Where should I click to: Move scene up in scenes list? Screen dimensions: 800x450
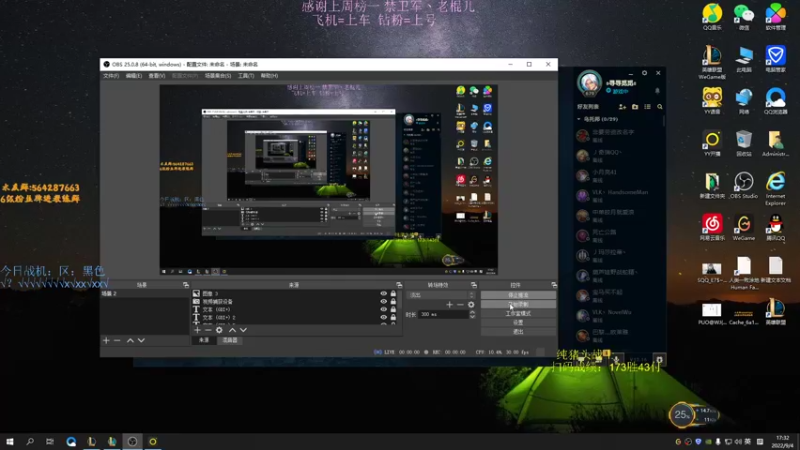130,340
